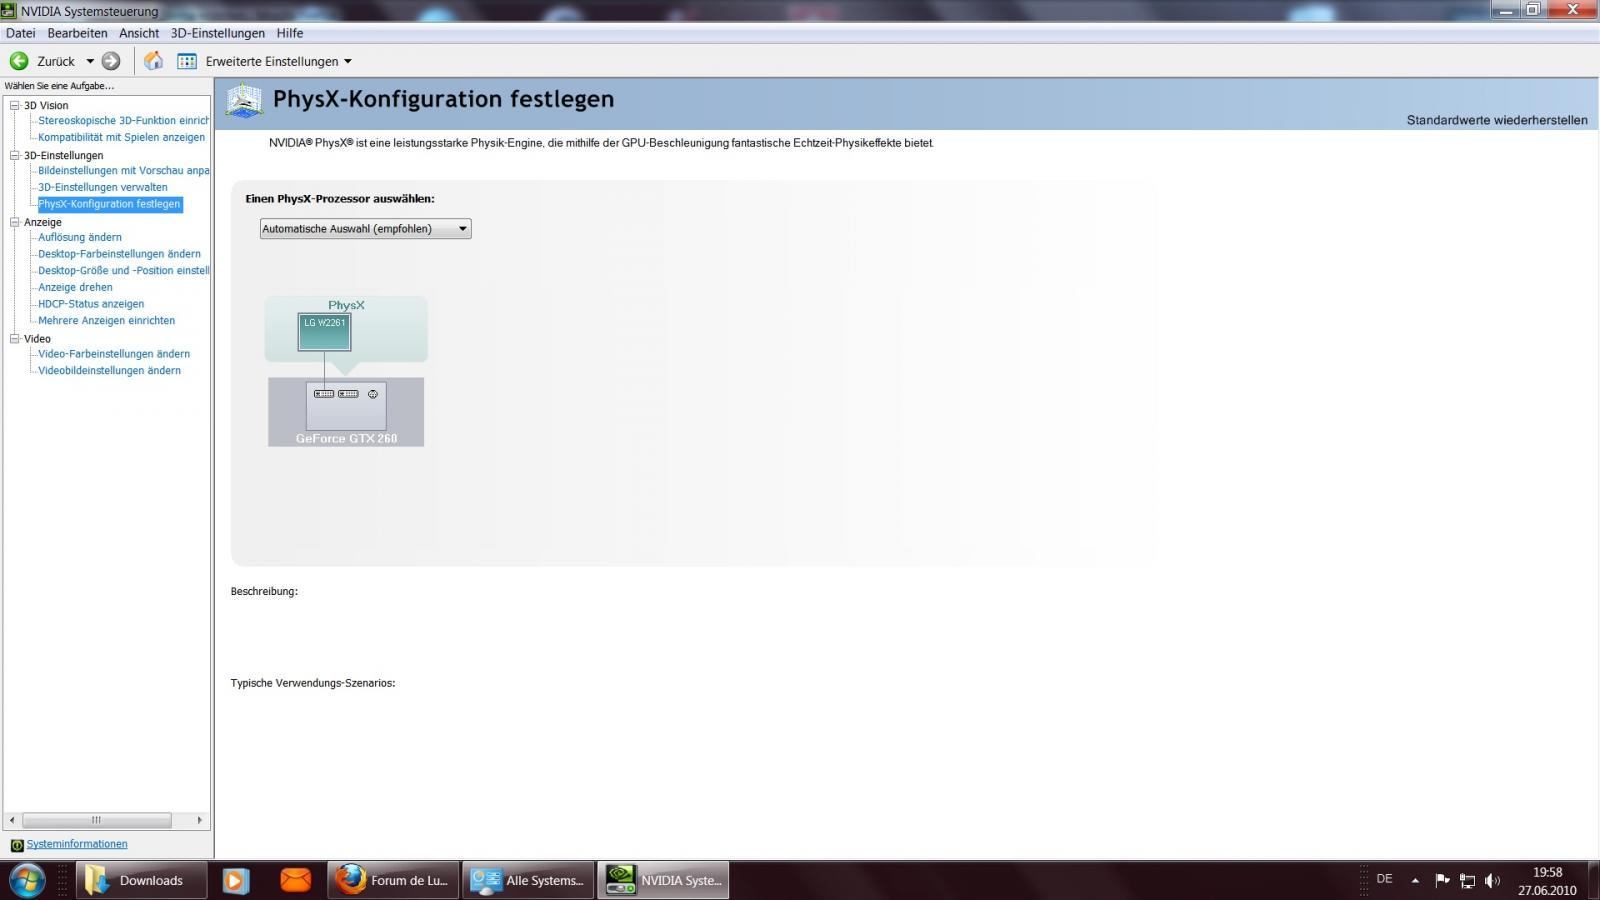
Task: Select PhysX-Konfiguration festlegen in tree
Action: tap(110, 204)
